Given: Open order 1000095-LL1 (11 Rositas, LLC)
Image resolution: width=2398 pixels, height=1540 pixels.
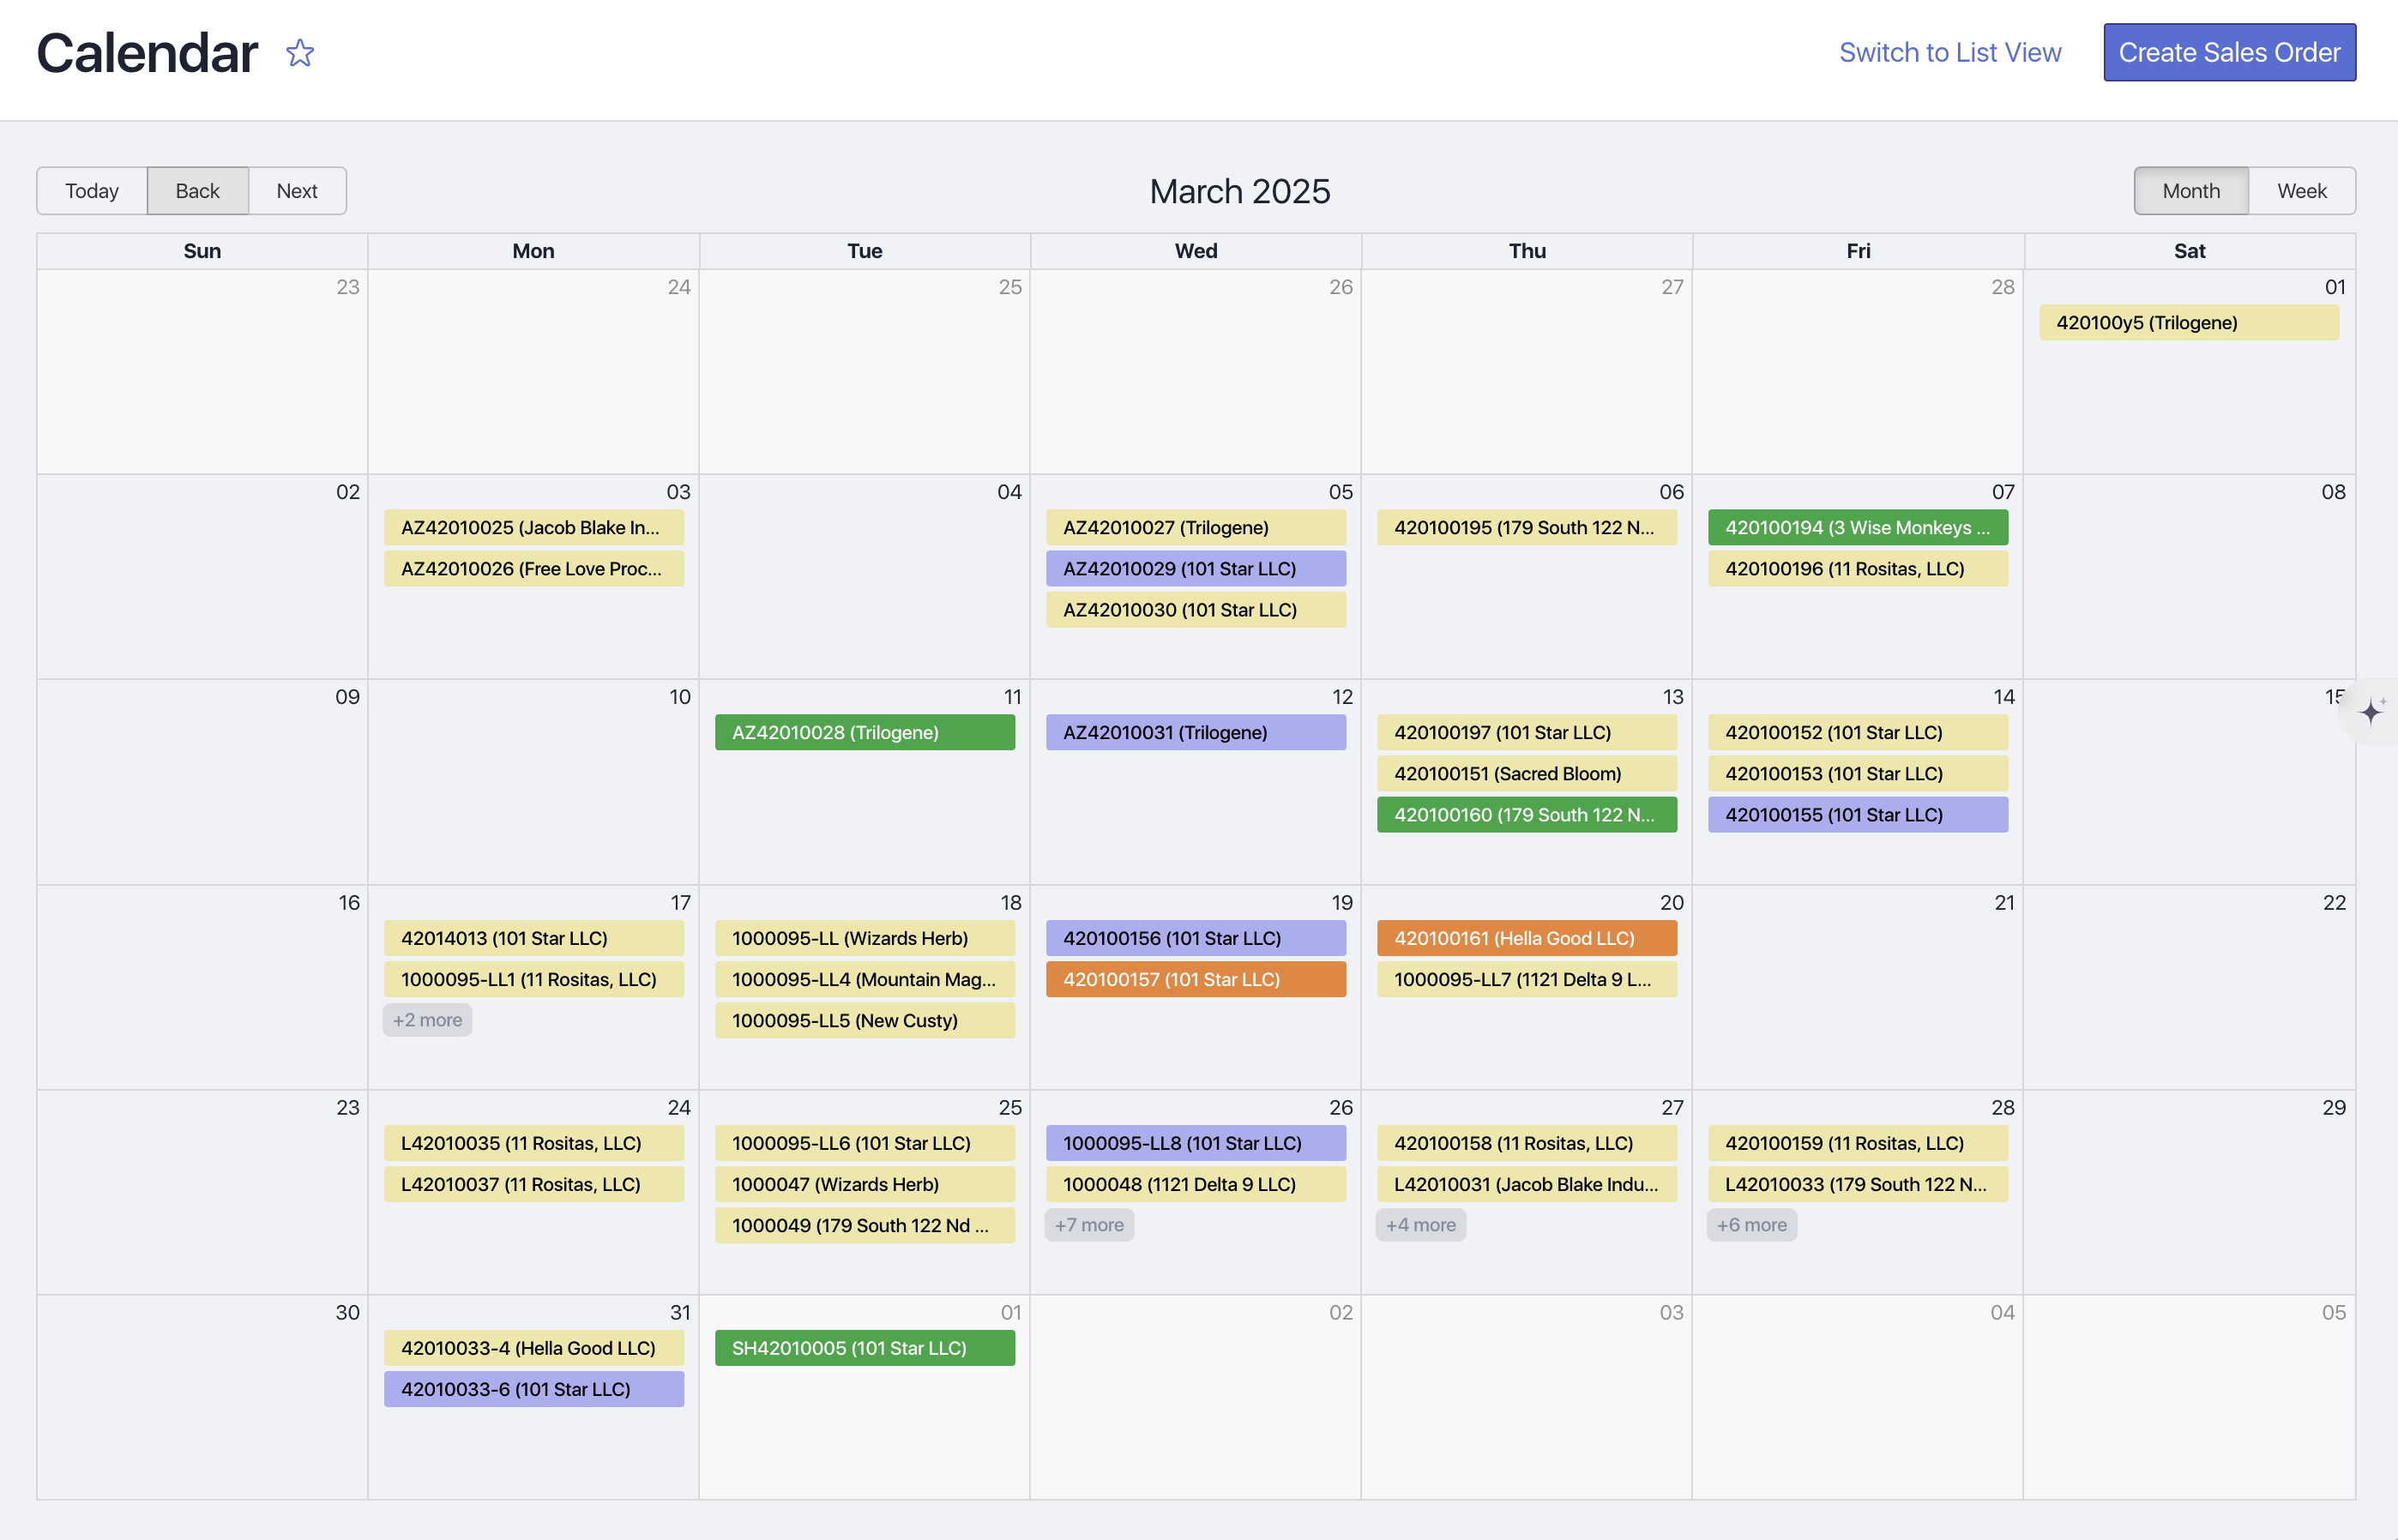Looking at the screenshot, I should click(x=534, y=979).
